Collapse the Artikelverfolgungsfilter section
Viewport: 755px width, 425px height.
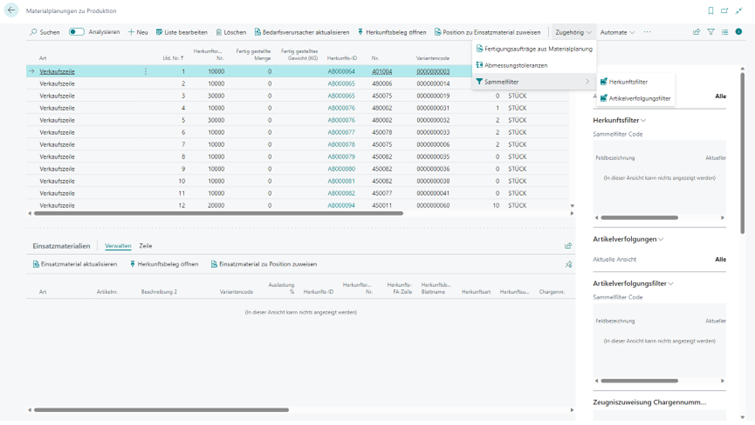634,284
